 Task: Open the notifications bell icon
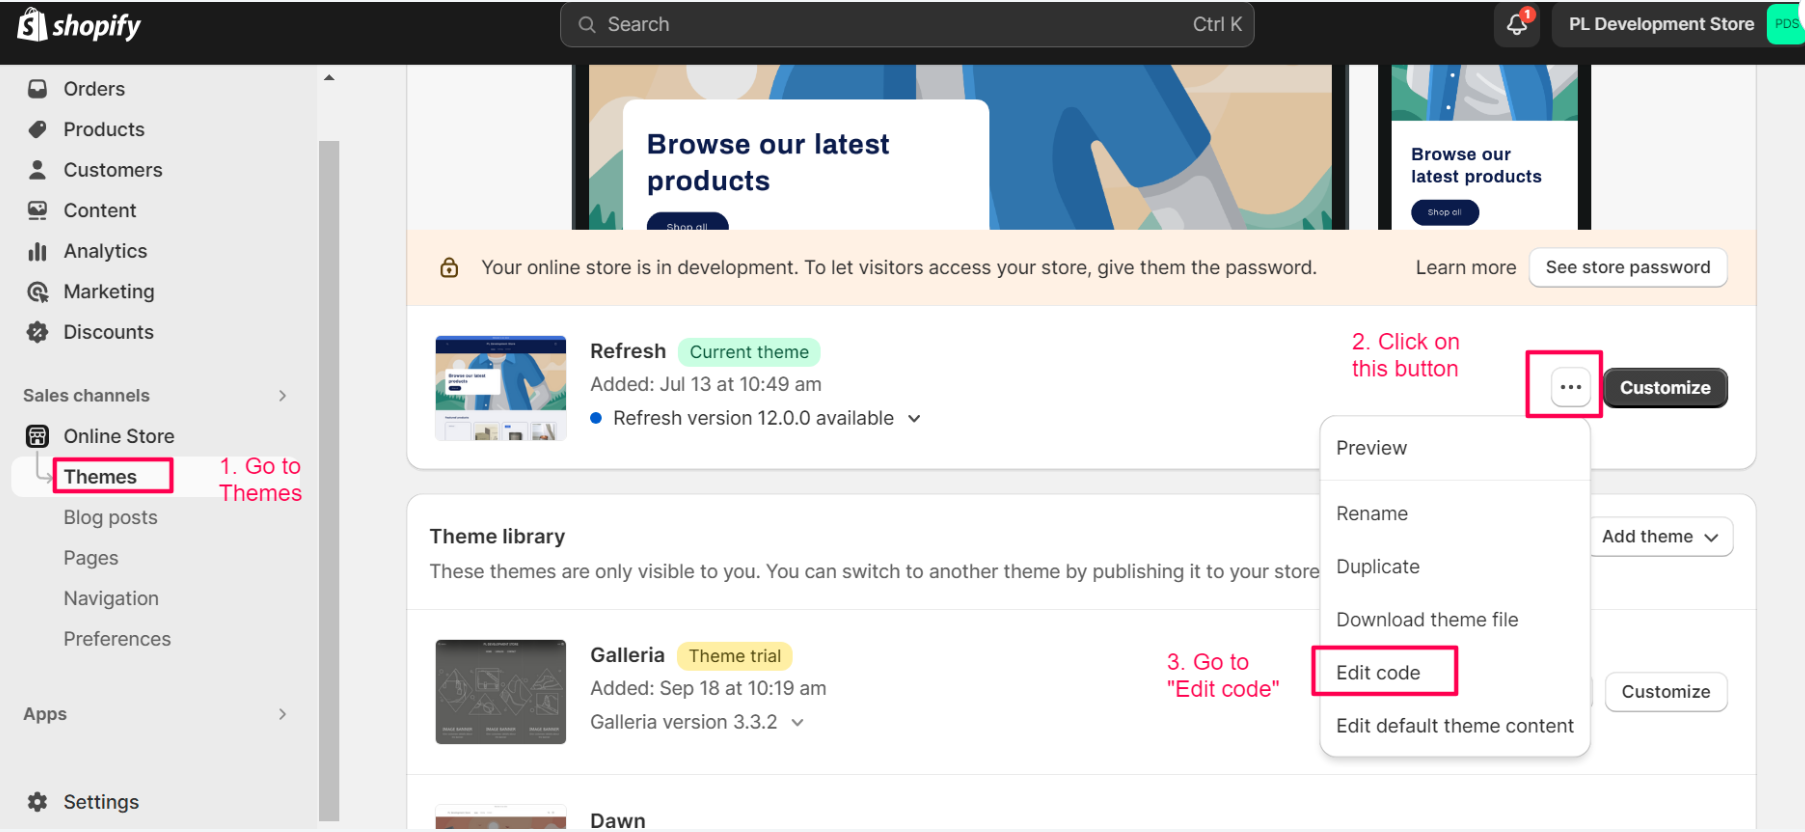[1516, 25]
